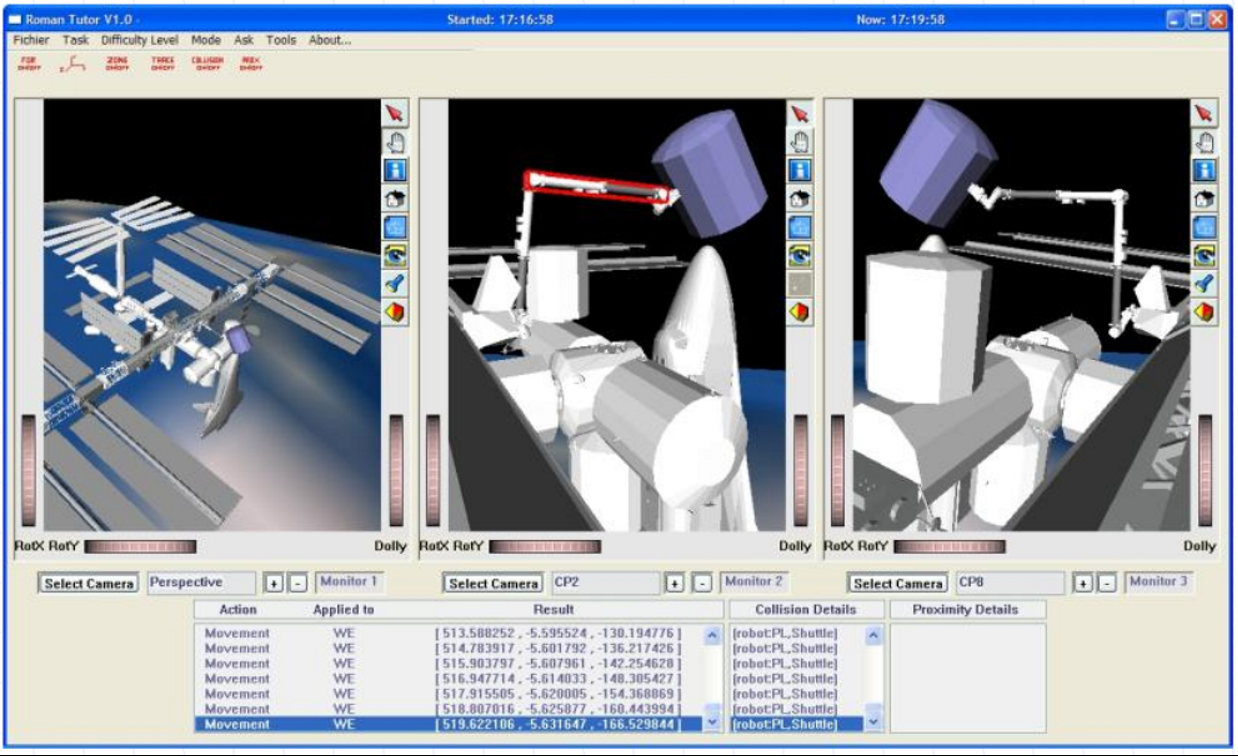The height and width of the screenshot is (756, 1238).
Task: Open the Fichier menu
Action: [x=31, y=40]
